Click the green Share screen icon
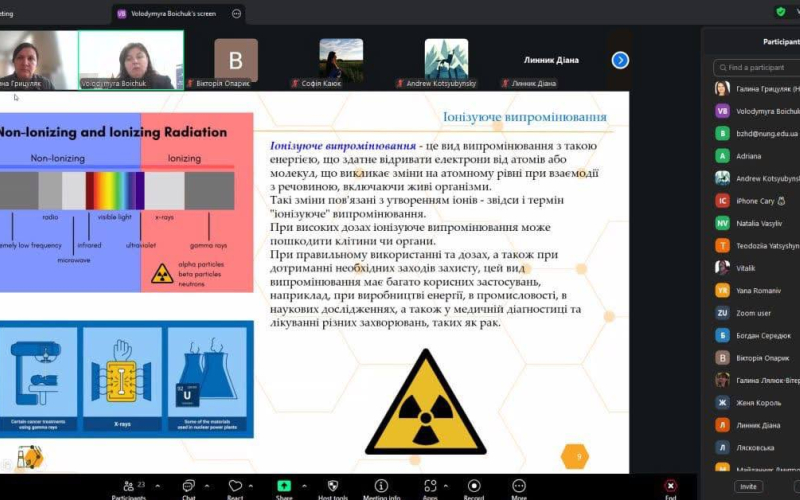This screenshot has width=800, height=500. click(x=284, y=485)
